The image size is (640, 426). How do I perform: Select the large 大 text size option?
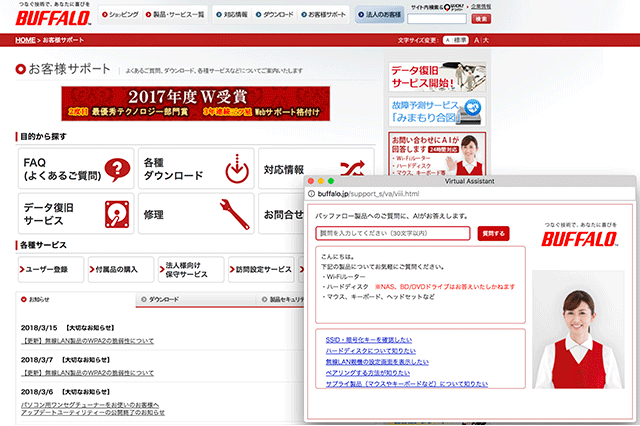click(x=485, y=40)
